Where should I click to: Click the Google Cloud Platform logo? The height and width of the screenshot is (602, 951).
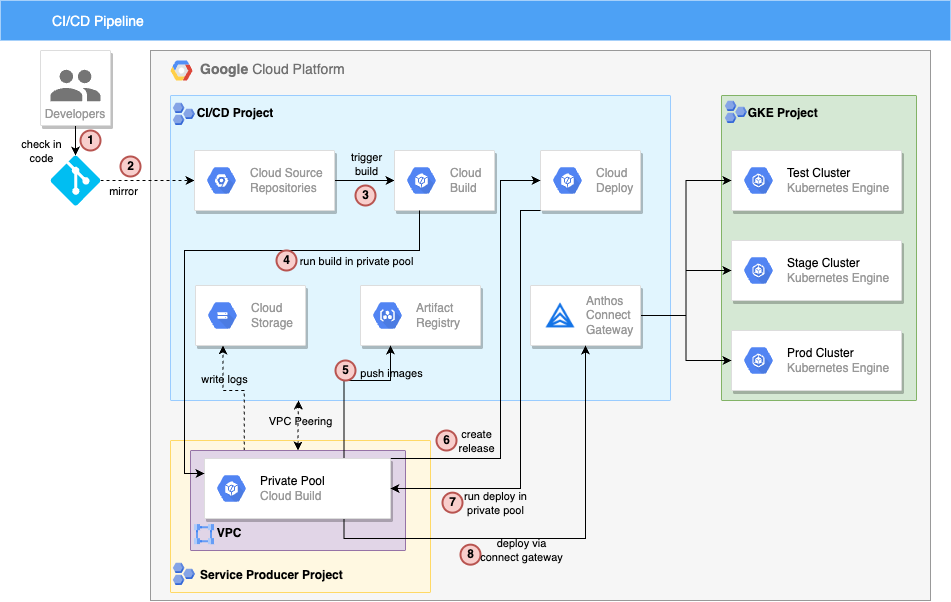(181, 70)
